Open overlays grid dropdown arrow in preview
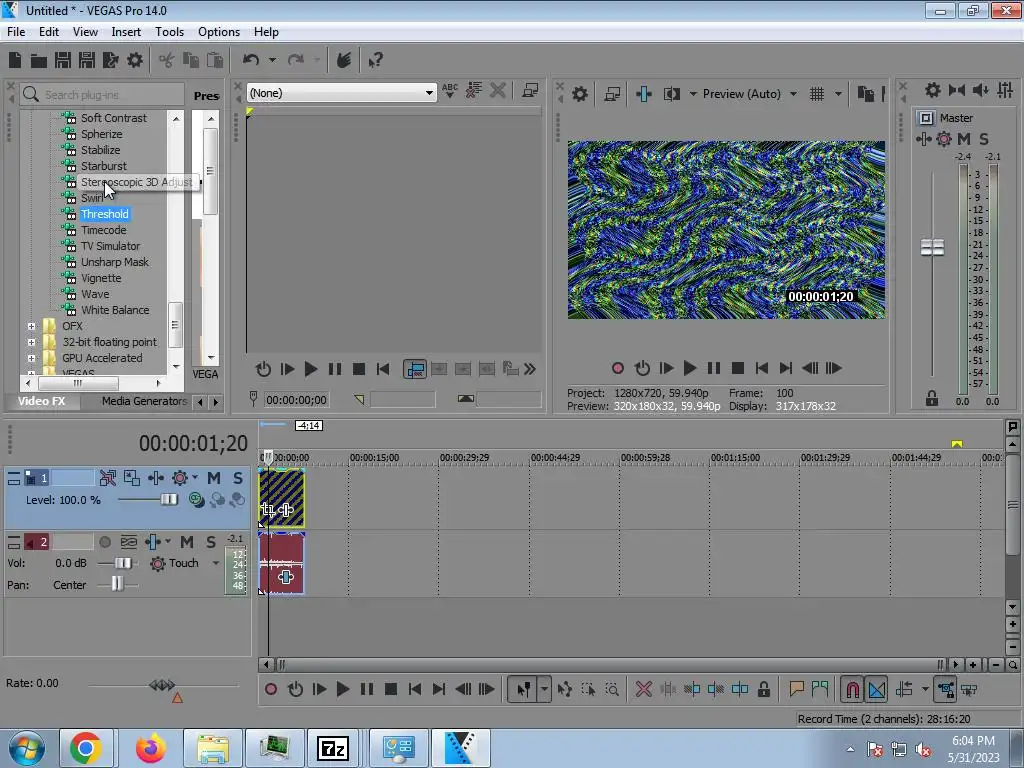This screenshot has height=768, width=1024. (838, 94)
